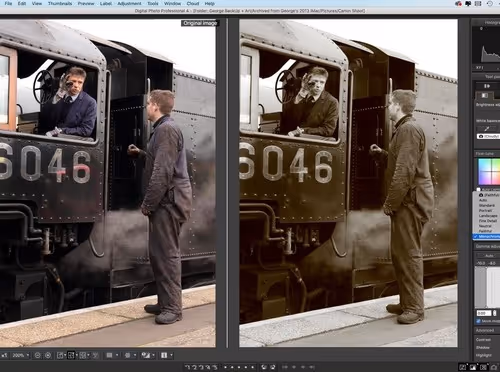Click the 0.00 gamma value field

coord(484,313)
